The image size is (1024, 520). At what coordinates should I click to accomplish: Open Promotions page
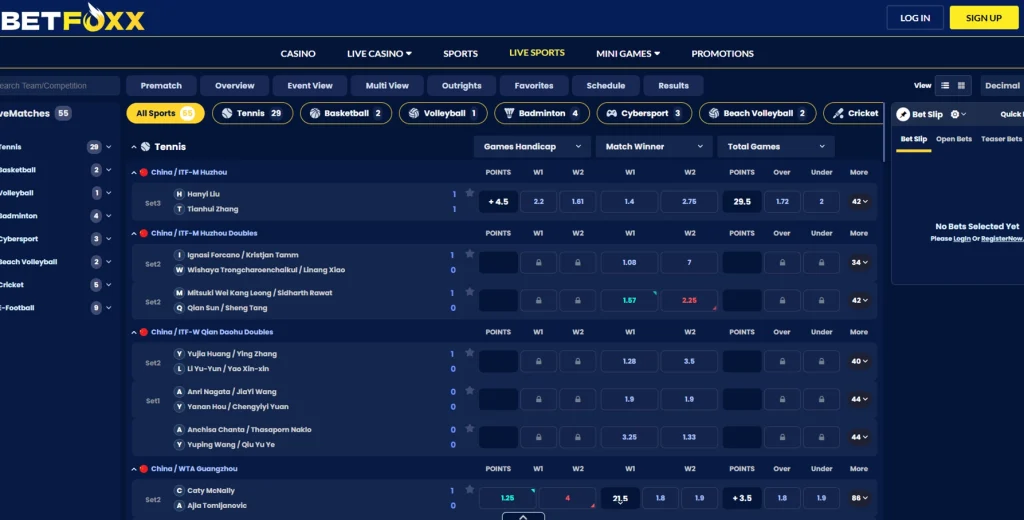coord(722,54)
